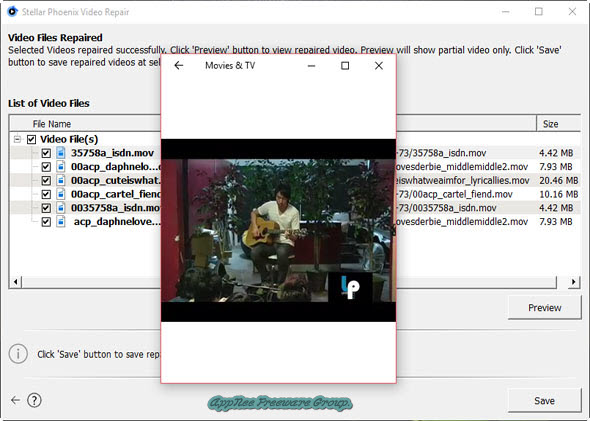Click Stellar Phoenix app logo icon

[12, 12]
